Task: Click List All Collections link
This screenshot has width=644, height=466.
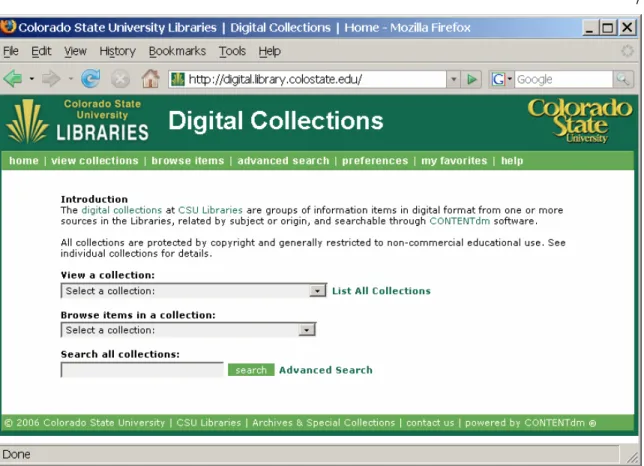Action: [381, 291]
